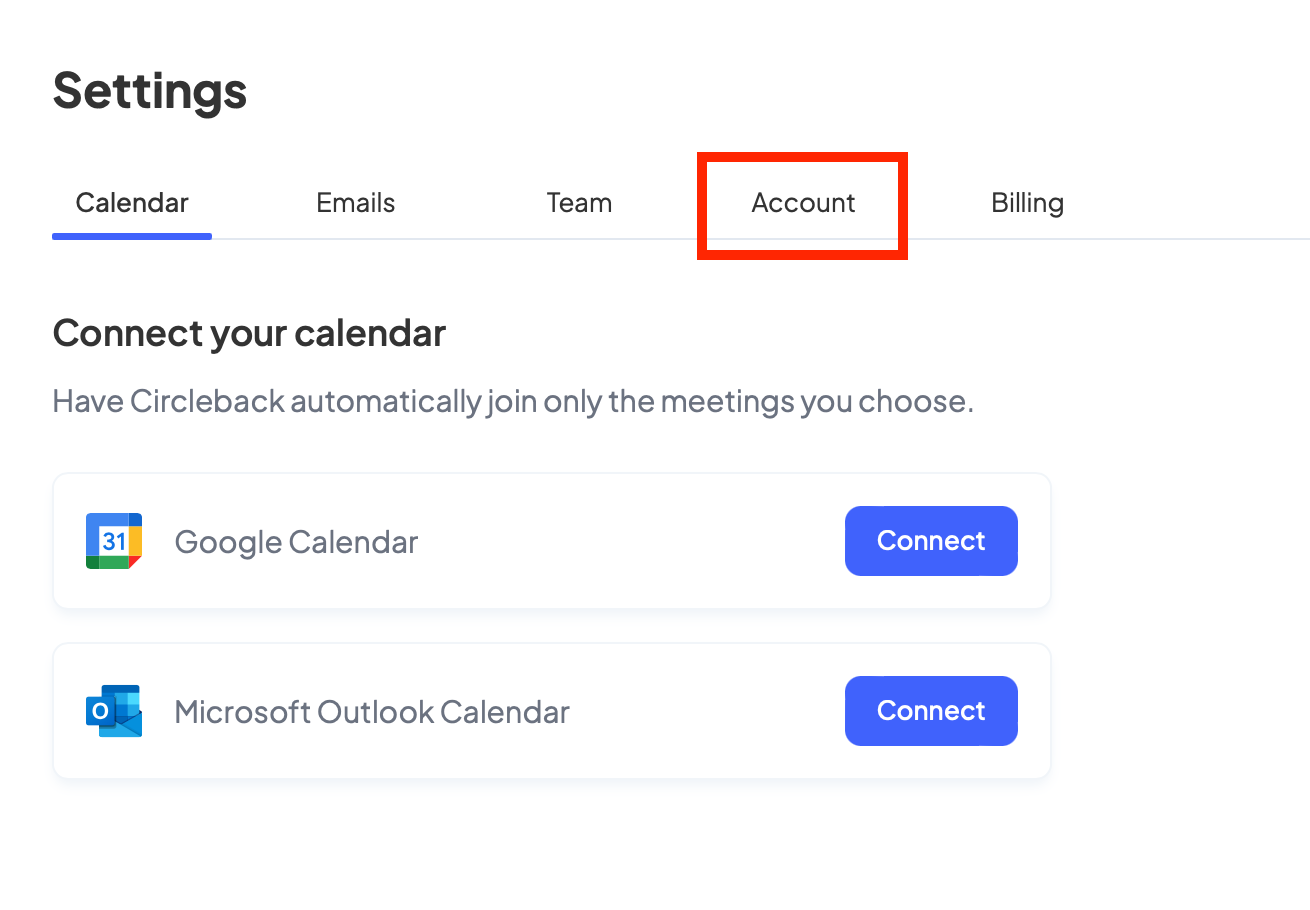Viewport: 1310px width, 910px height.
Task: Click the Microsoft Outlook logo icon
Action: 114,711
